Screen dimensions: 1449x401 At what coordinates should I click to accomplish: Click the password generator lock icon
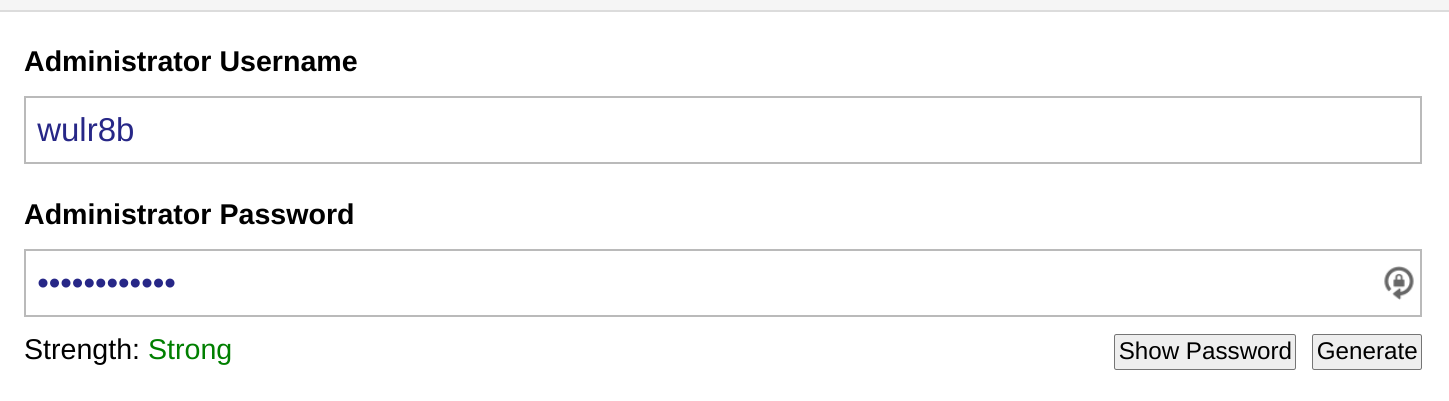coord(1398,282)
